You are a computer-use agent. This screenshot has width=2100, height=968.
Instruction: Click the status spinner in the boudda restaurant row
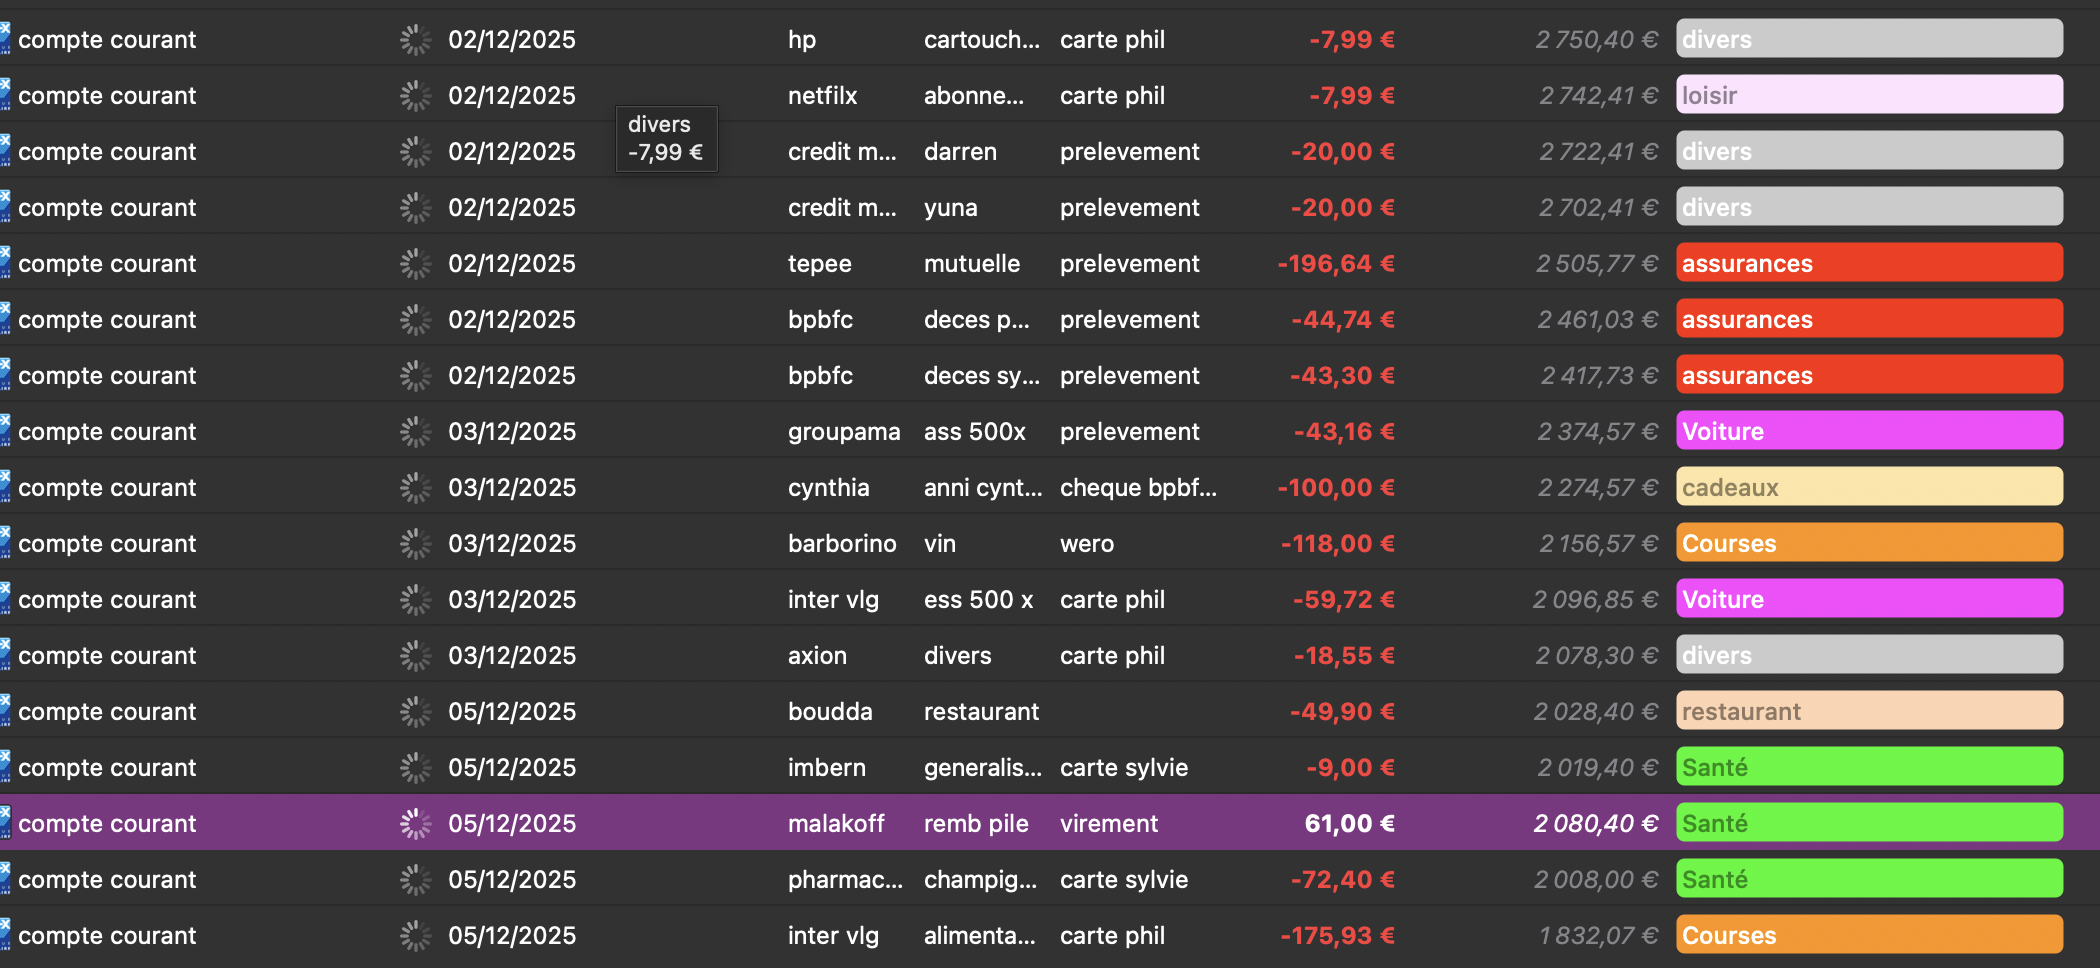point(415,712)
